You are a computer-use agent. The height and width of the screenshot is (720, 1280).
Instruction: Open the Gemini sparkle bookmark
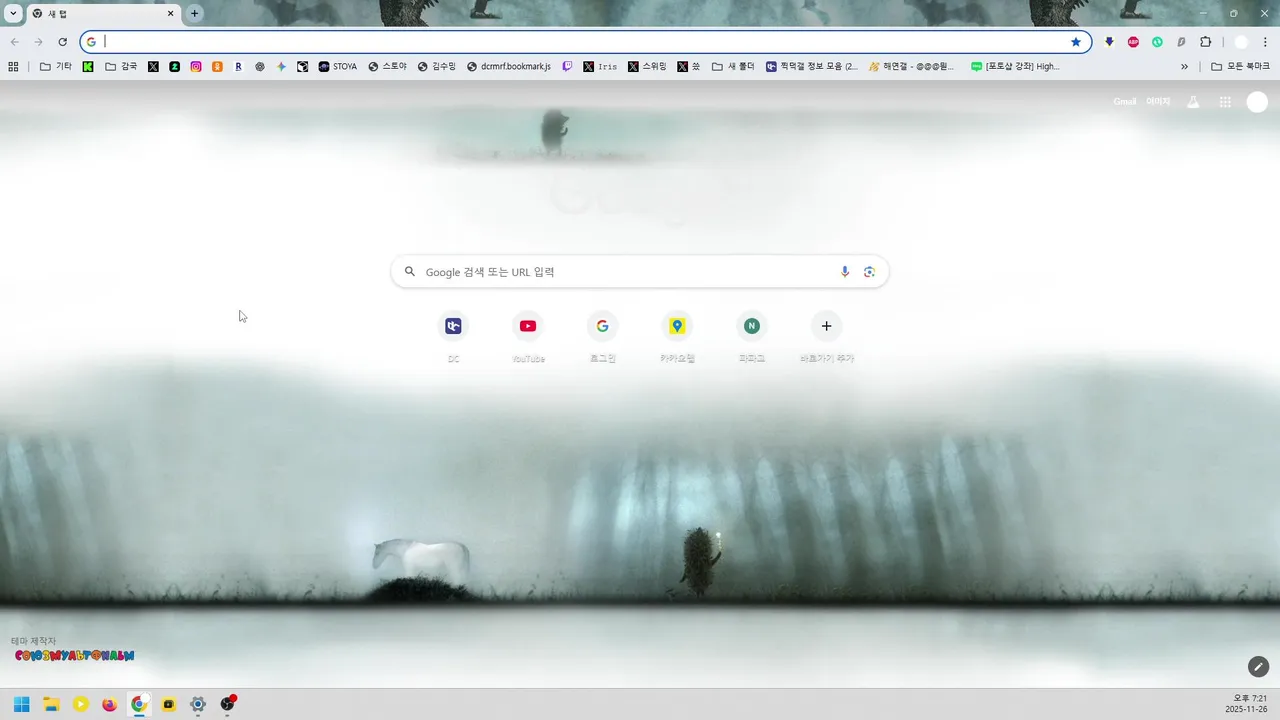pyautogui.click(x=281, y=67)
